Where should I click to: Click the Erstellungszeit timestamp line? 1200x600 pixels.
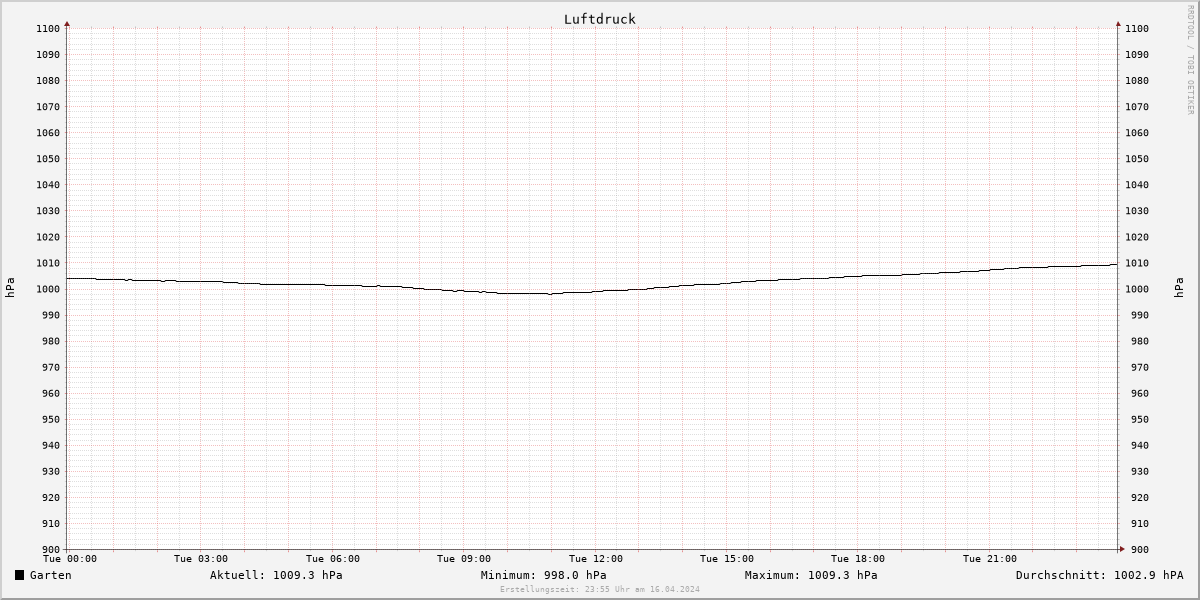600,589
